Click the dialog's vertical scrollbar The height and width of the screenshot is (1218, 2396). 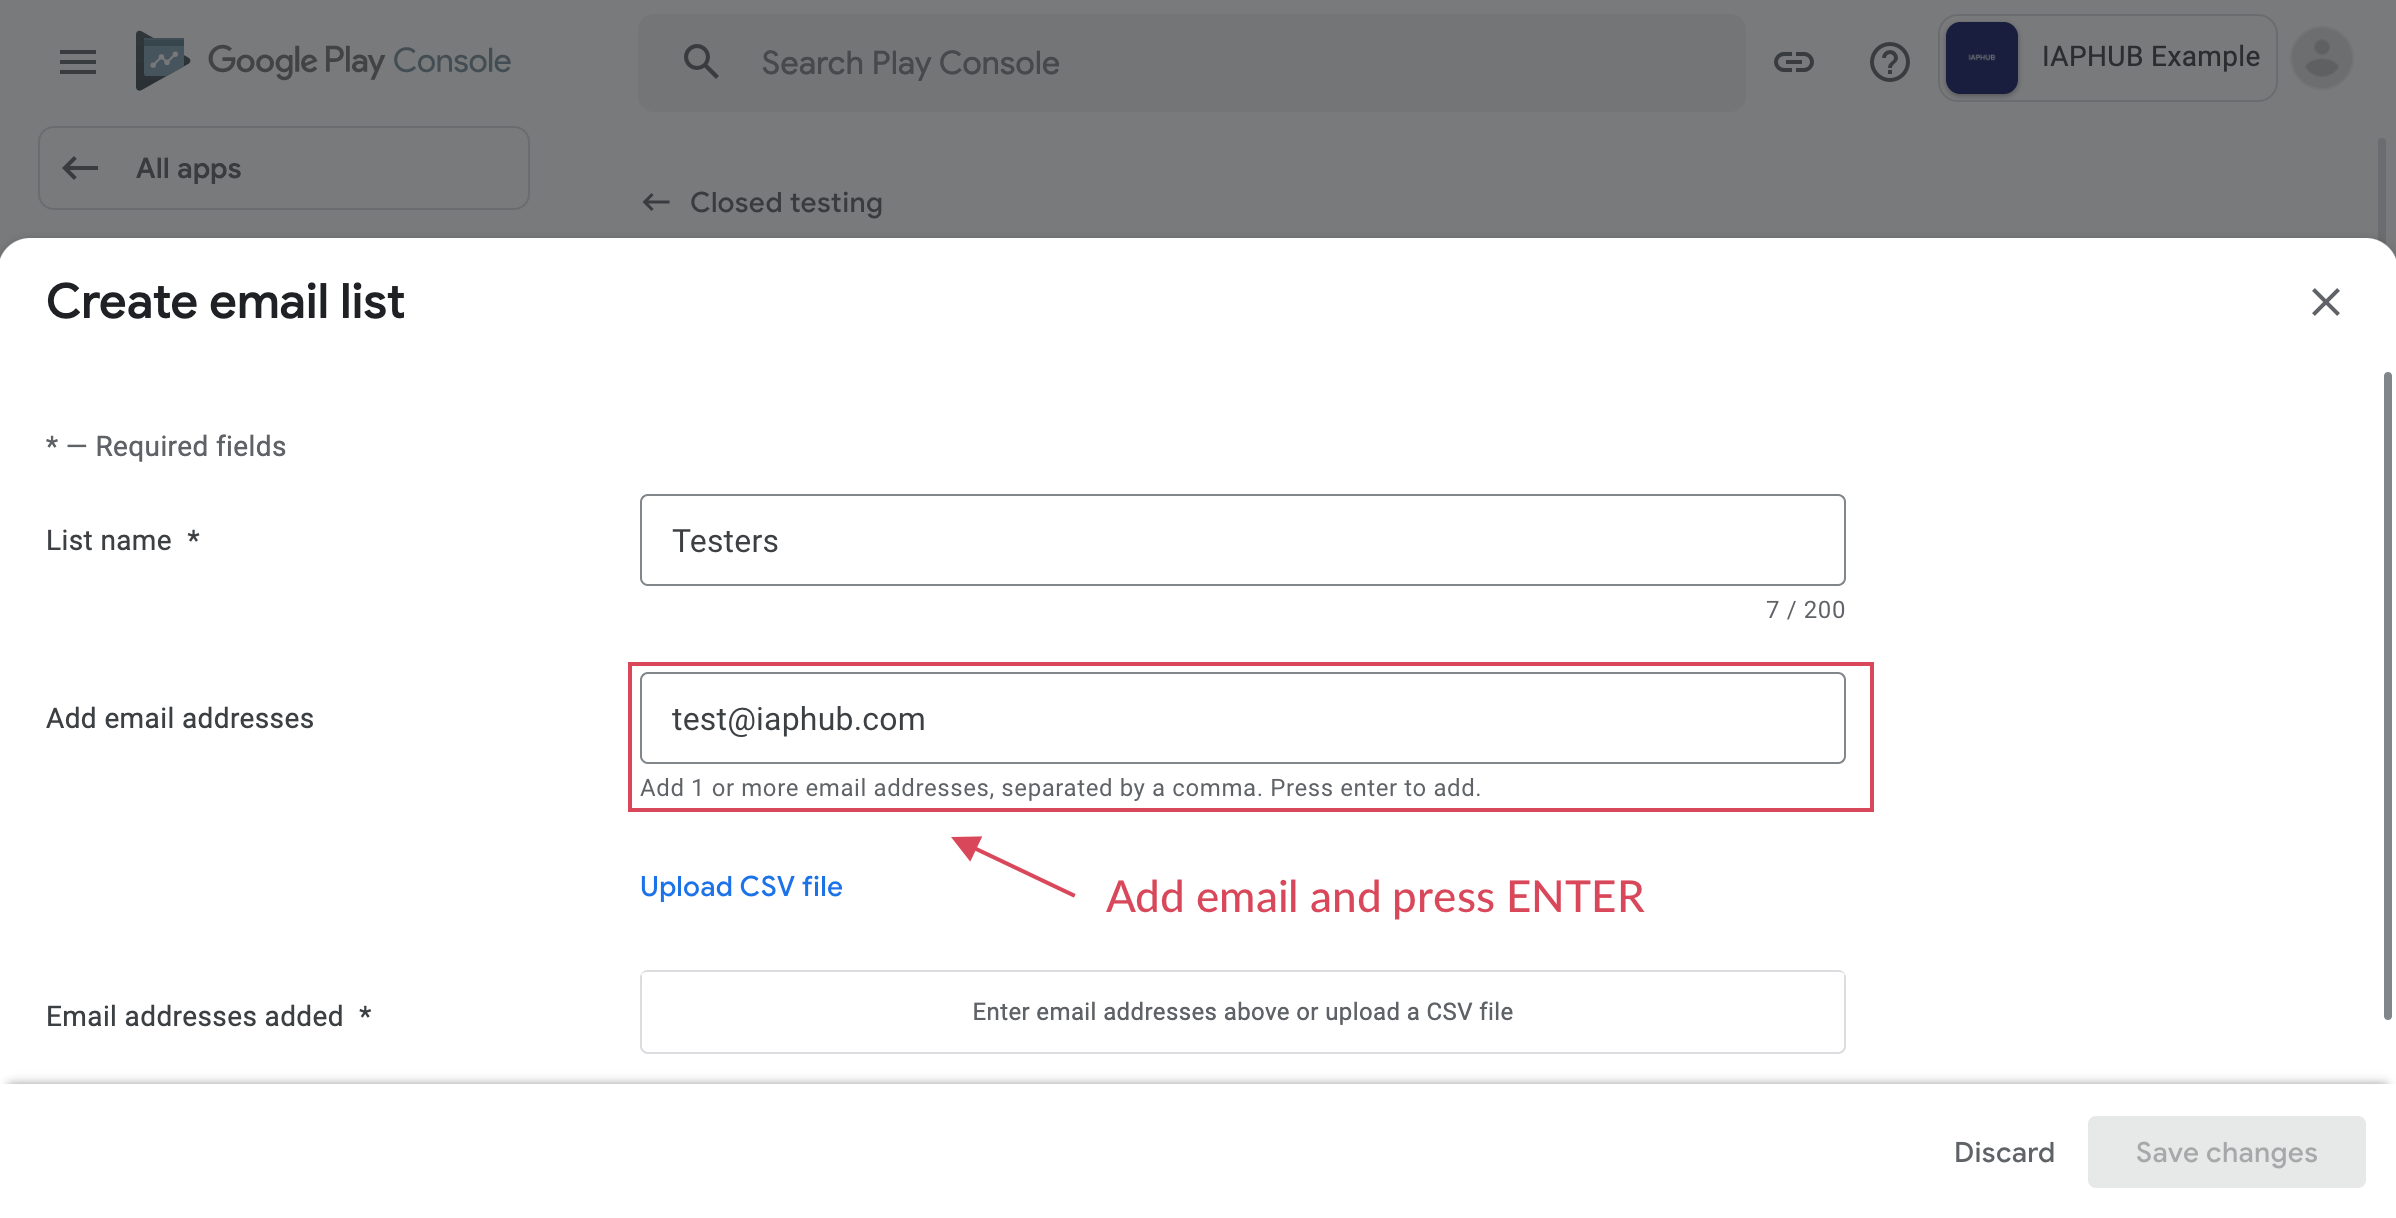point(2387,695)
